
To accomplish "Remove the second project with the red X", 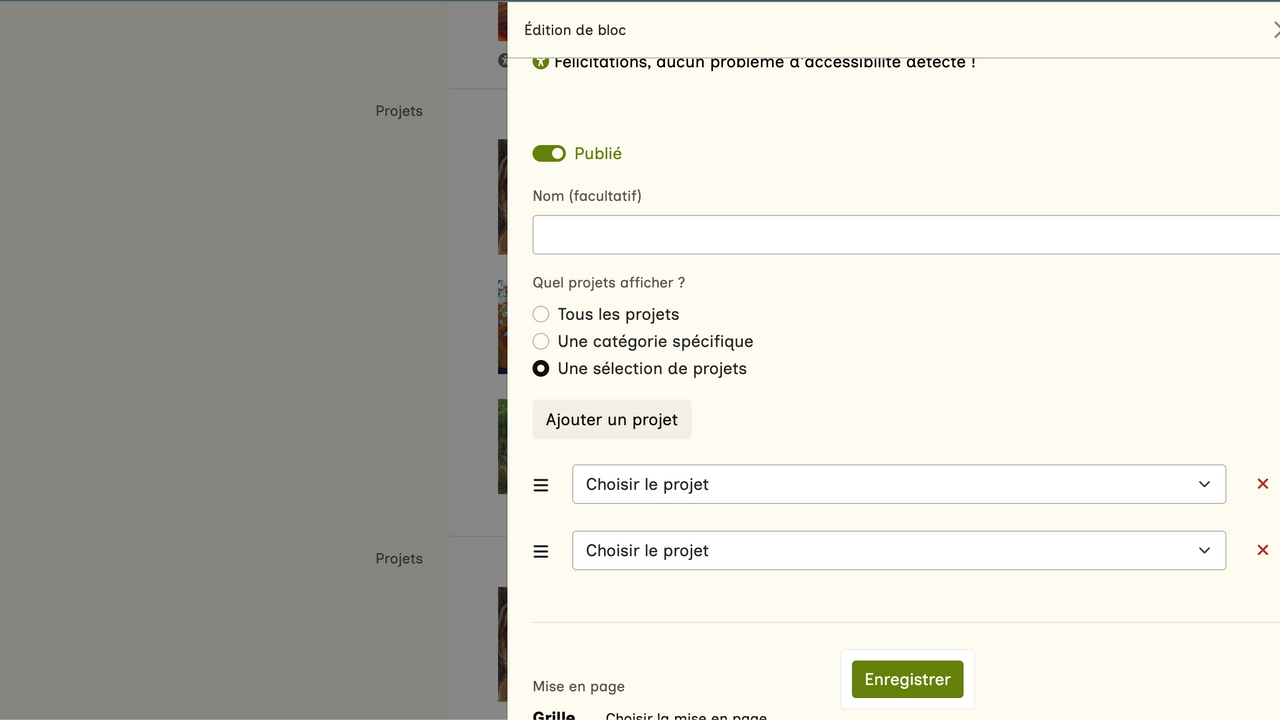I will (x=1262, y=550).
